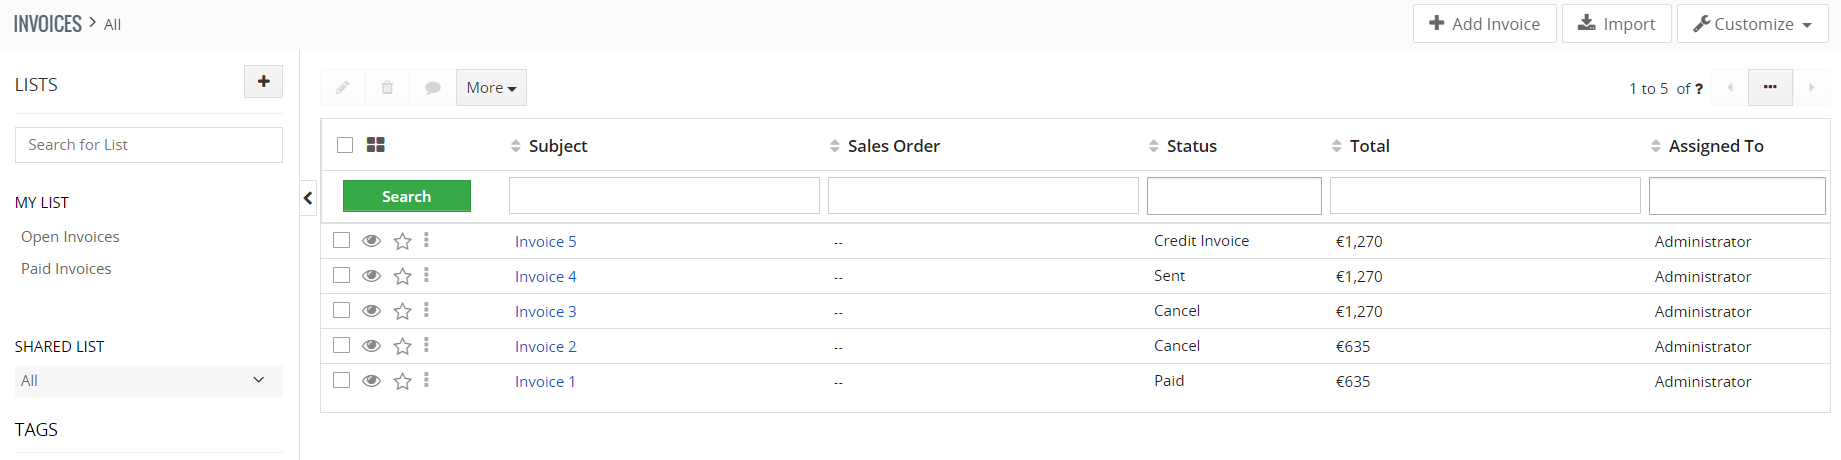
Task: Click the Subject filter input field
Action: point(664,196)
